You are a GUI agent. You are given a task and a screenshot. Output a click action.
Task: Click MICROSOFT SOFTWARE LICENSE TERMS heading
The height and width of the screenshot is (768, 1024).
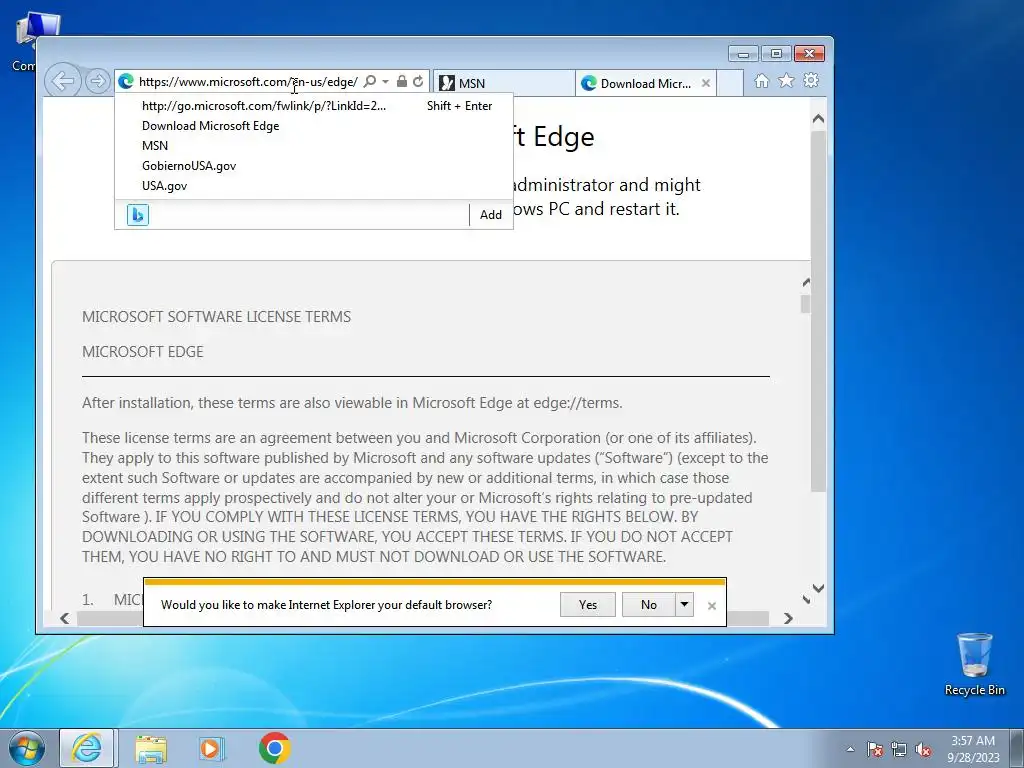click(x=216, y=317)
